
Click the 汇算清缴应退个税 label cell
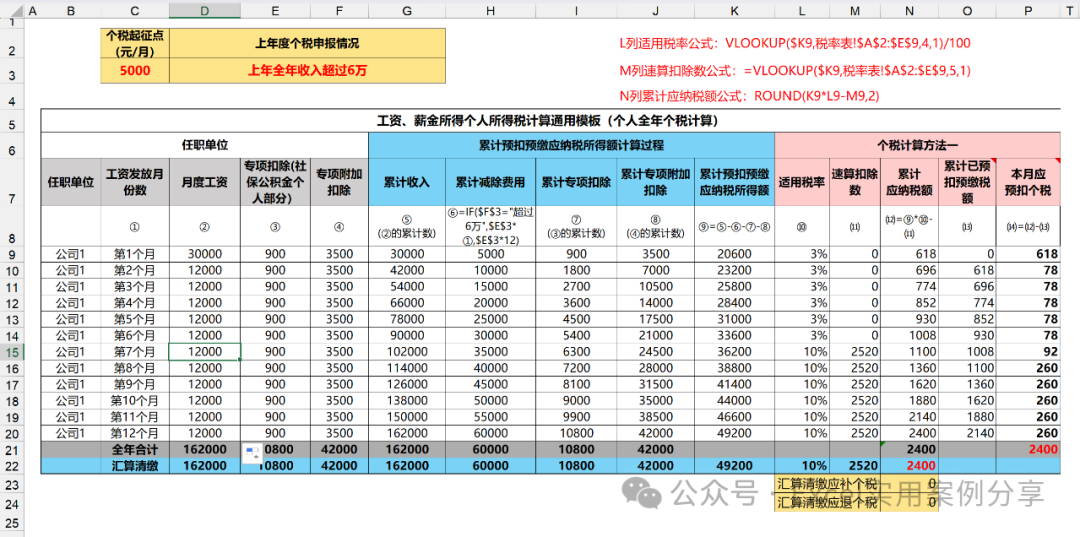pyautogui.click(x=827, y=502)
